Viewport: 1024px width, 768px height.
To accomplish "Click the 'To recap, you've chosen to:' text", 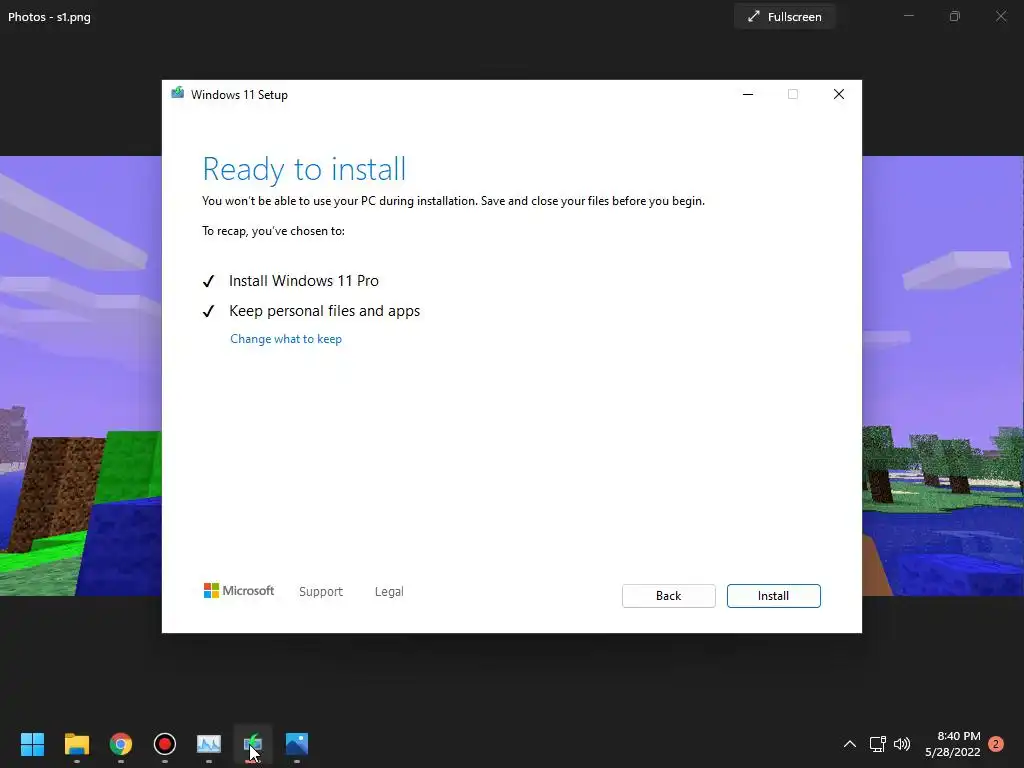I will tap(273, 231).
